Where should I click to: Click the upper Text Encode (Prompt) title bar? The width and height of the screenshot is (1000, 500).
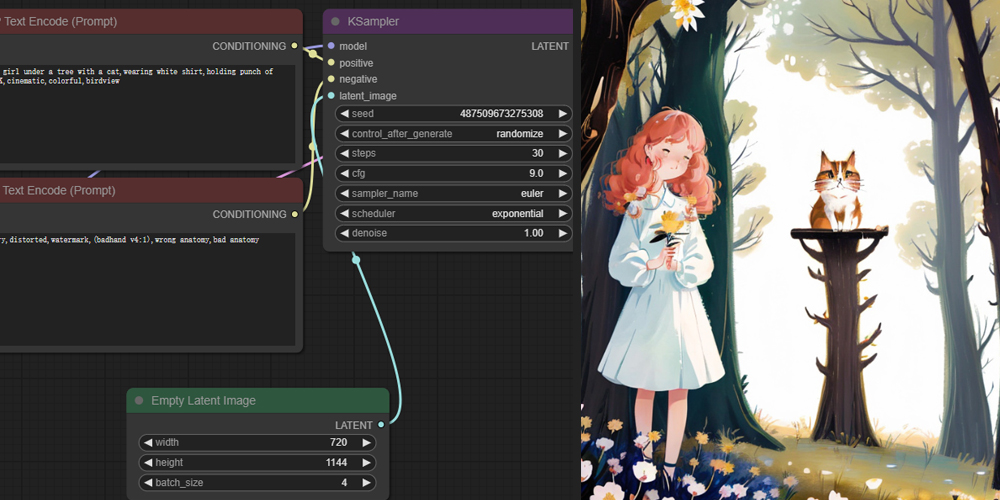click(x=151, y=22)
